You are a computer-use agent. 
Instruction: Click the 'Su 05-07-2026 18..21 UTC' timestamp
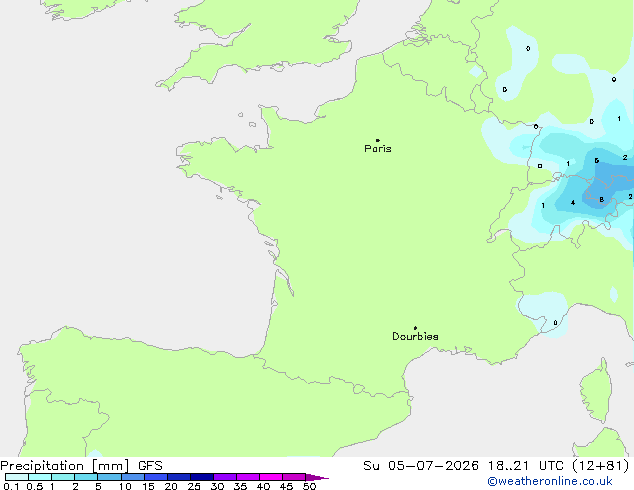[x=463, y=466]
